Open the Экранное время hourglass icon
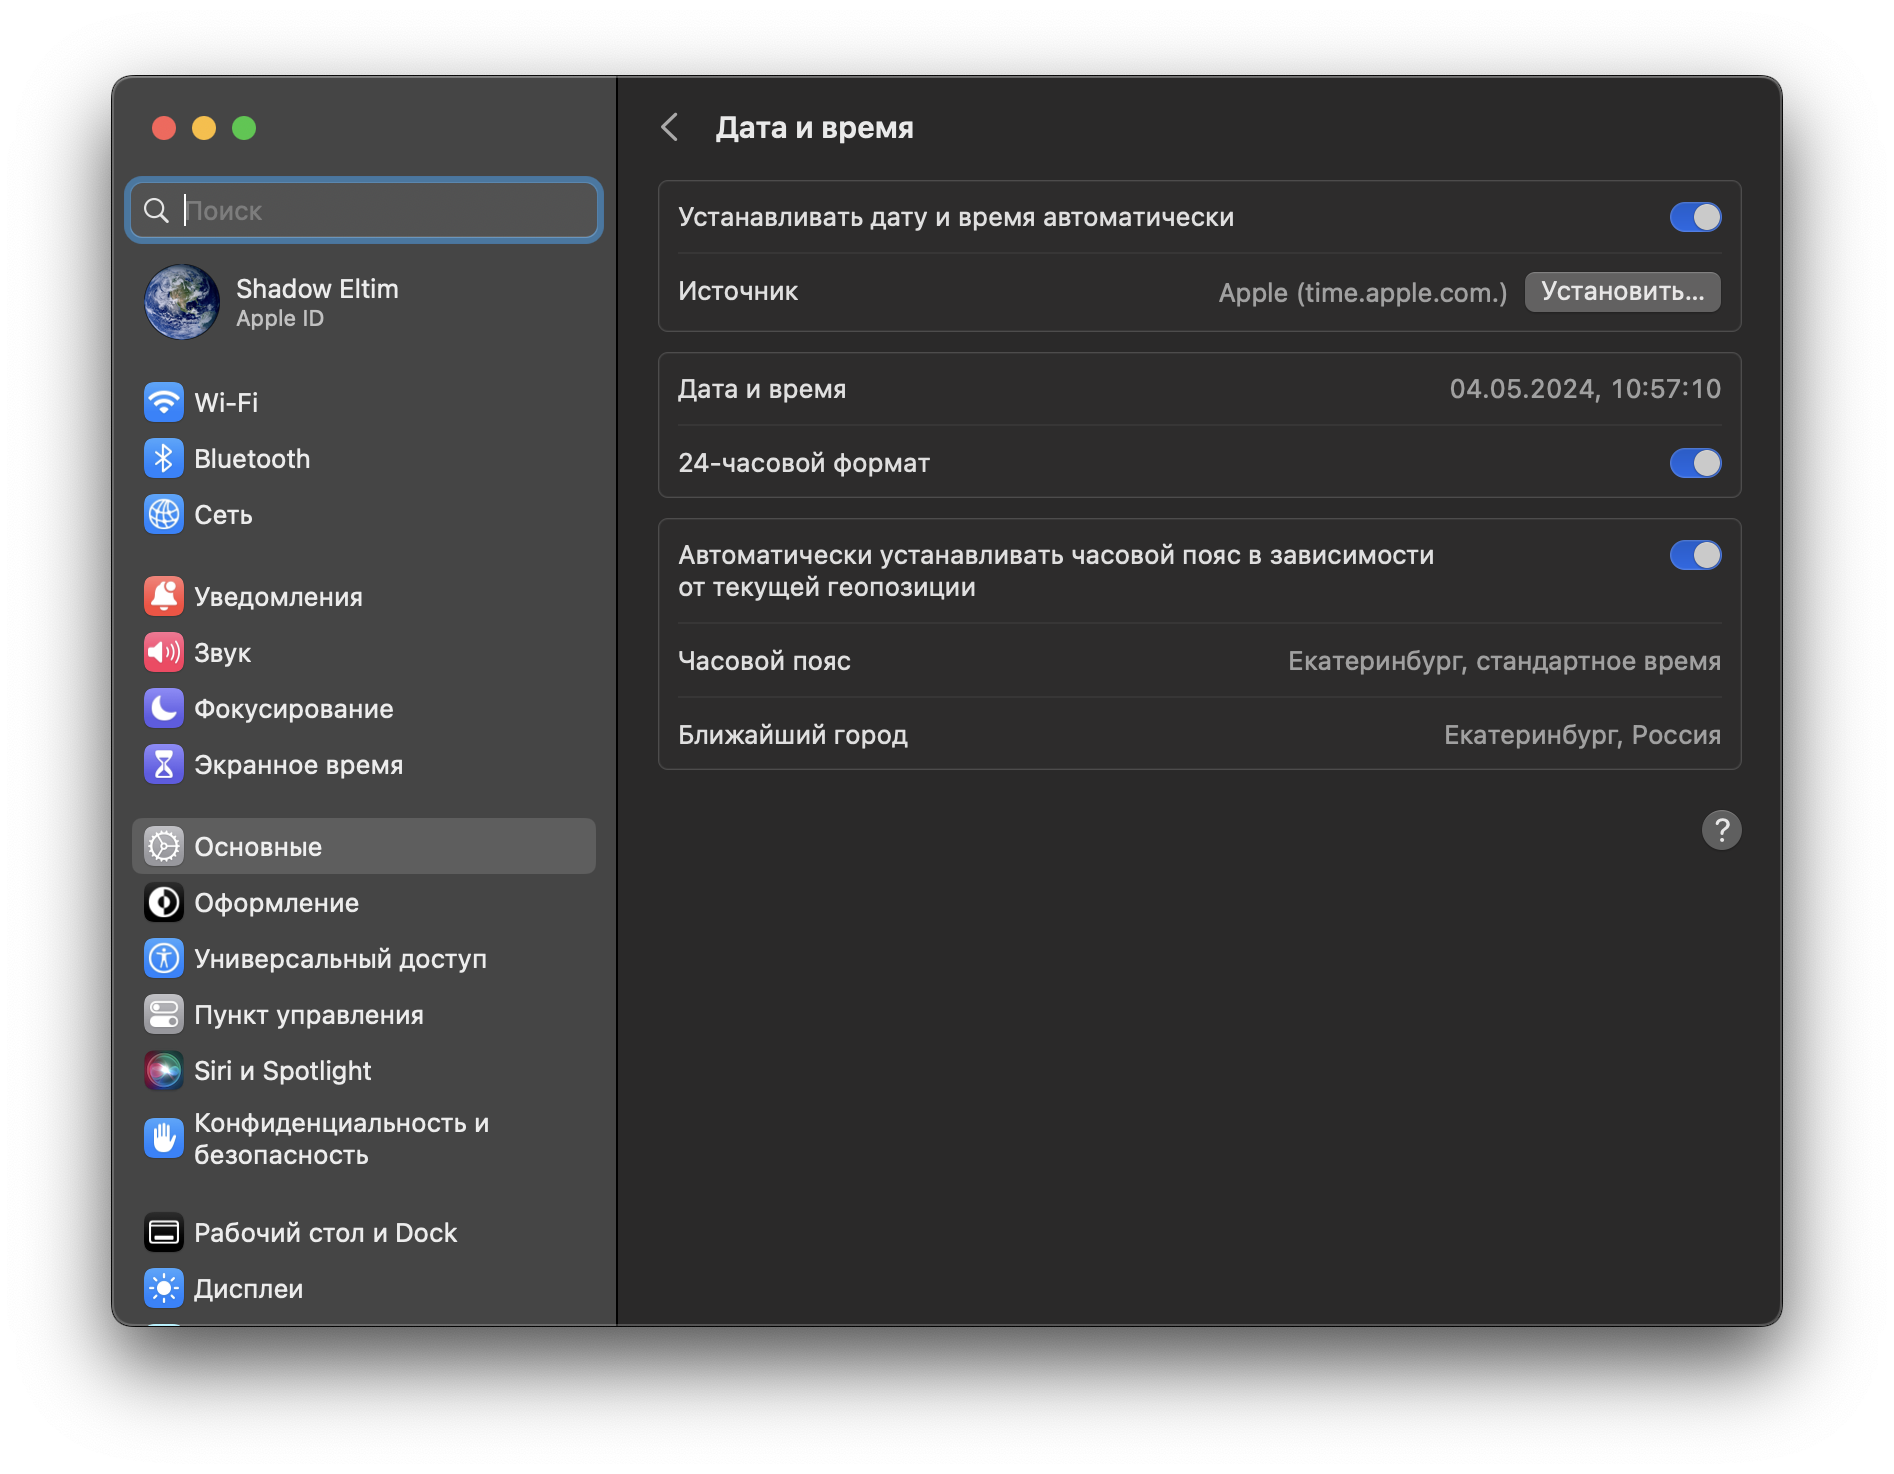Image resolution: width=1894 pixels, height=1474 pixels. pos(164,765)
